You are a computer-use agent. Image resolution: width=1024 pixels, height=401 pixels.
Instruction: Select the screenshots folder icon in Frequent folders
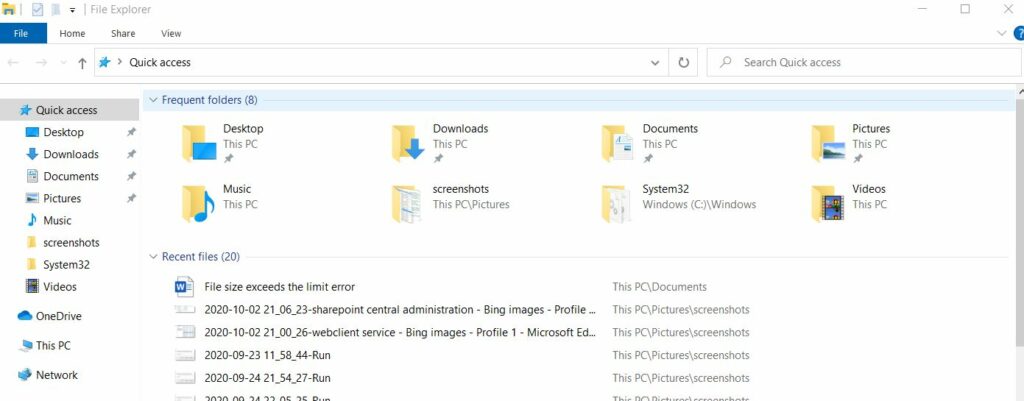[x=408, y=203]
